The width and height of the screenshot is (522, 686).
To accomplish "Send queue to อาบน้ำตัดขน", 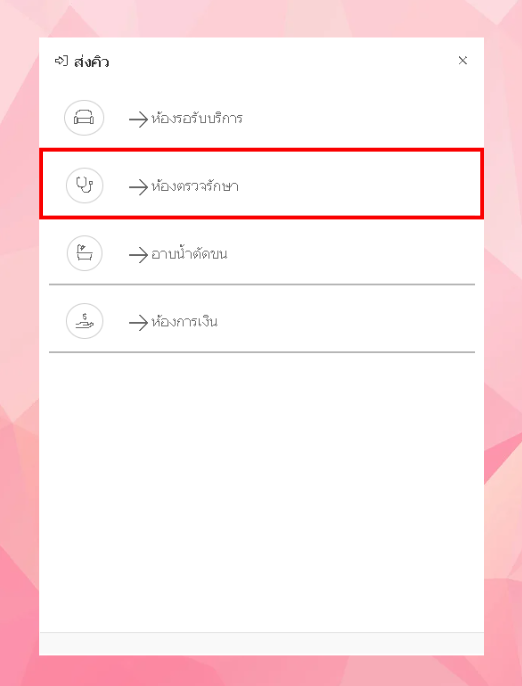I will [x=189, y=253].
